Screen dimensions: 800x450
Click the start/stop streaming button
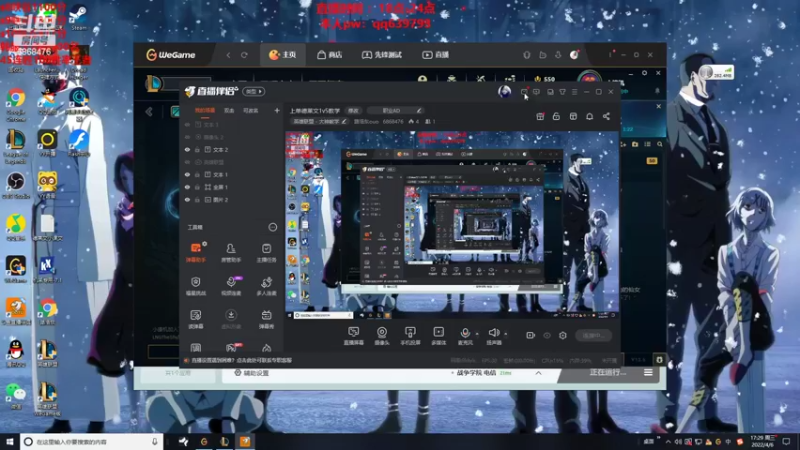(593, 335)
